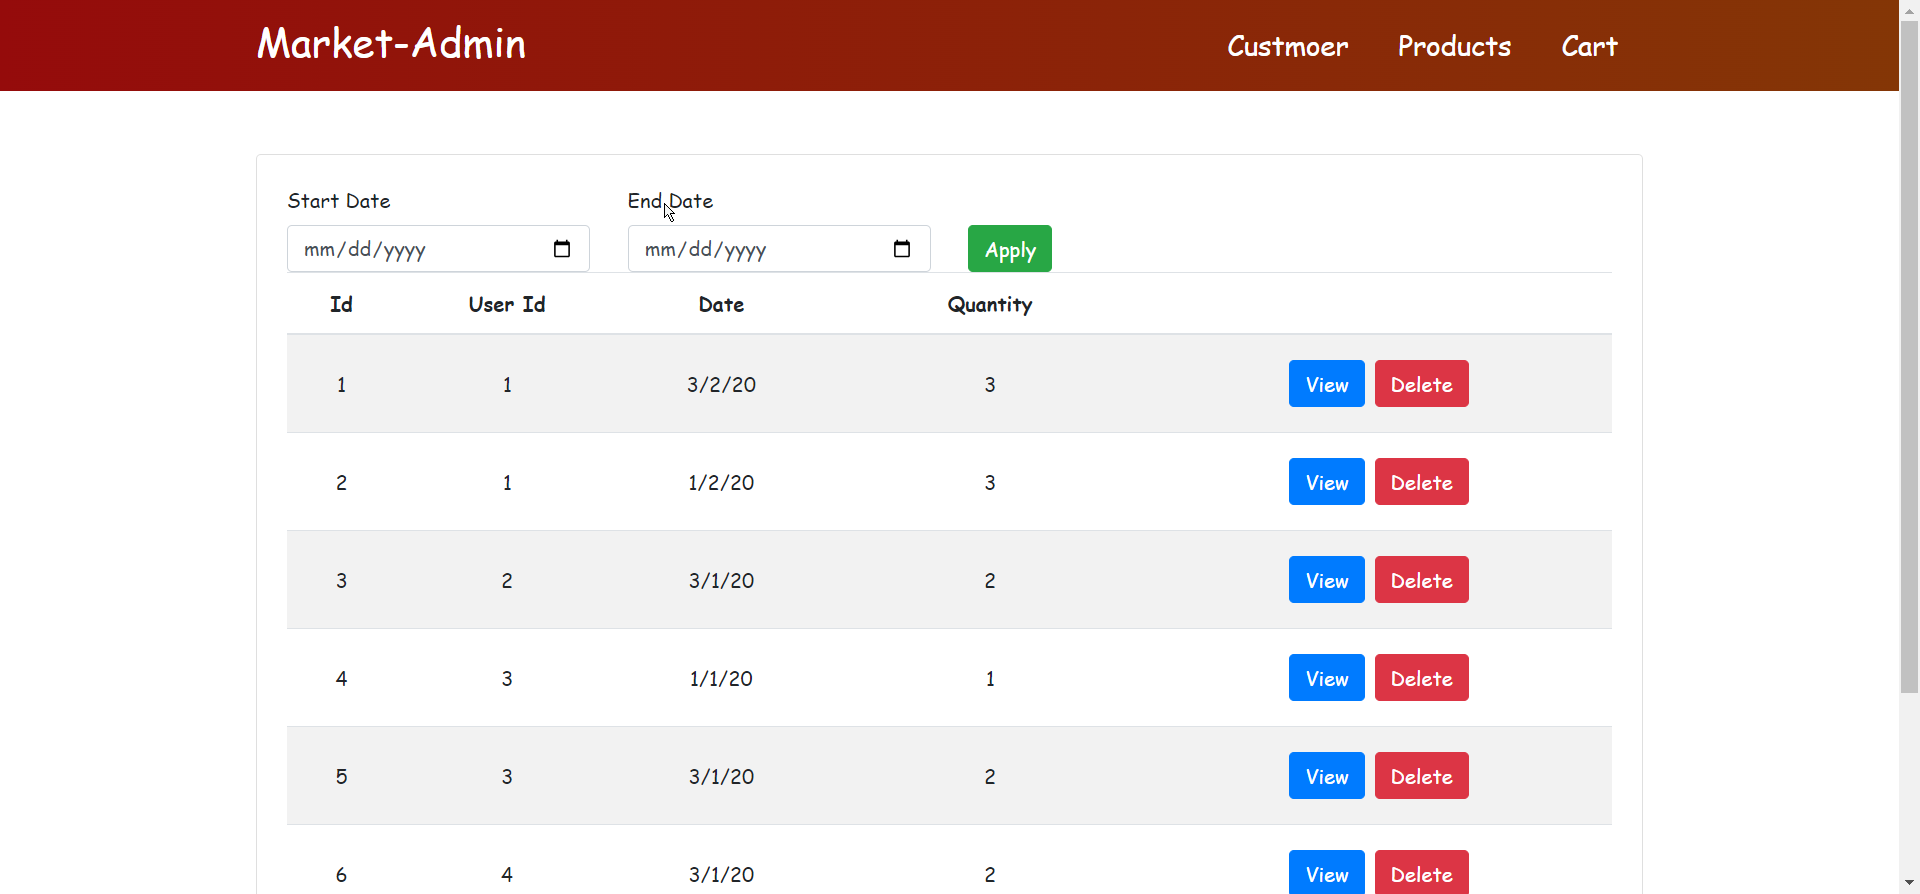Open the Custmoer menu item
The height and width of the screenshot is (894, 1920).
(1287, 46)
